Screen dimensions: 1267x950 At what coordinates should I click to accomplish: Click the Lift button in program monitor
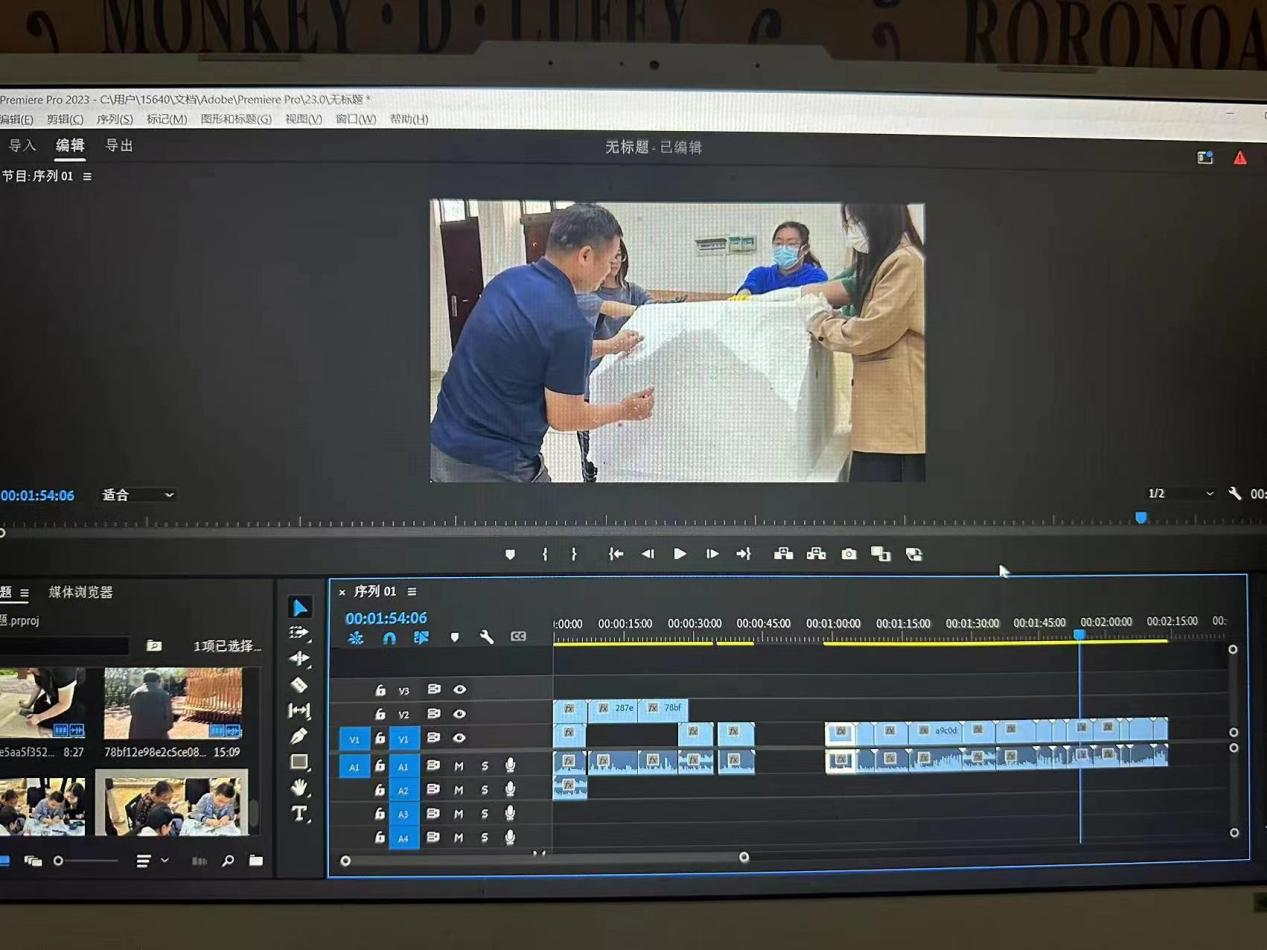click(x=783, y=554)
